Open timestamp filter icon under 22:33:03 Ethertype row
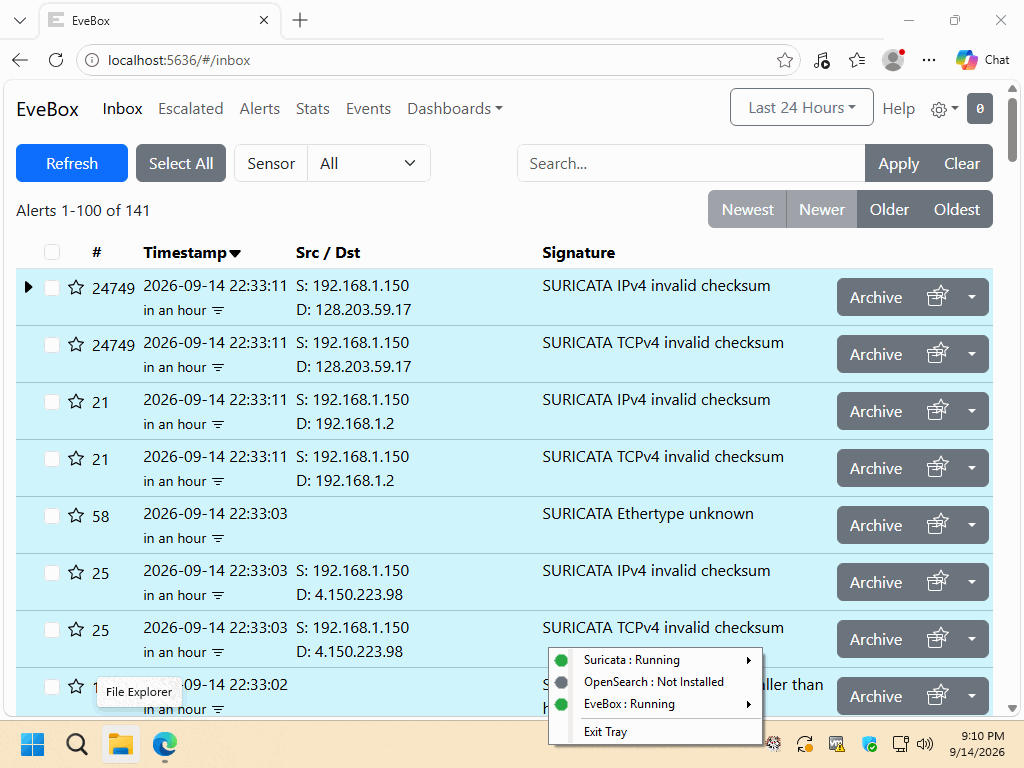The height and width of the screenshot is (768, 1024). pos(218,539)
